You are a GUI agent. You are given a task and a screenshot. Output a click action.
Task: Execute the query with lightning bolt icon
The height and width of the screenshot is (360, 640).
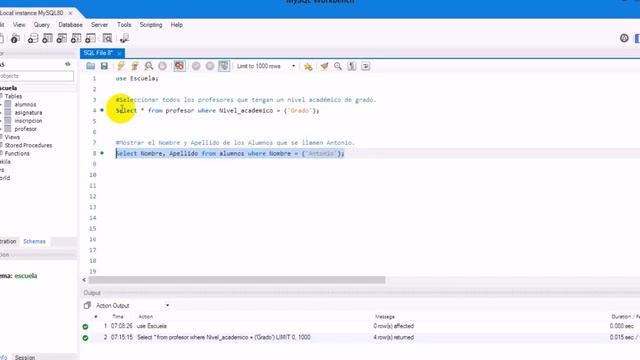pyautogui.click(x=121, y=66)
